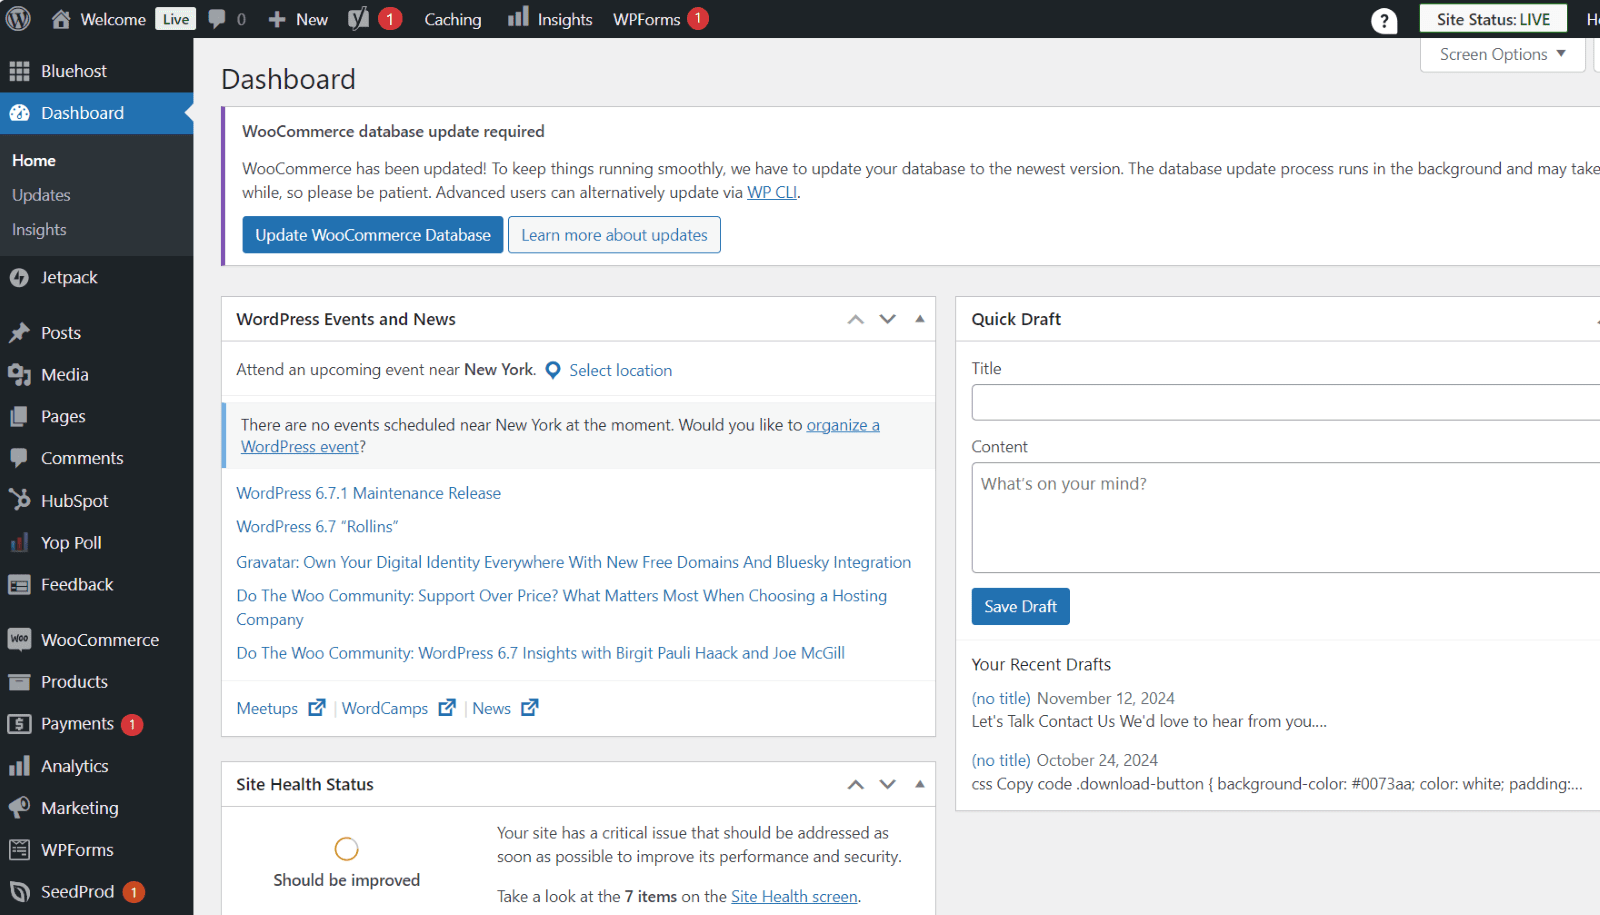Select the HubSpot sprocket icon
This screenshot has width=1600, height=915.
pyautogui.click(x=21, y=500)
